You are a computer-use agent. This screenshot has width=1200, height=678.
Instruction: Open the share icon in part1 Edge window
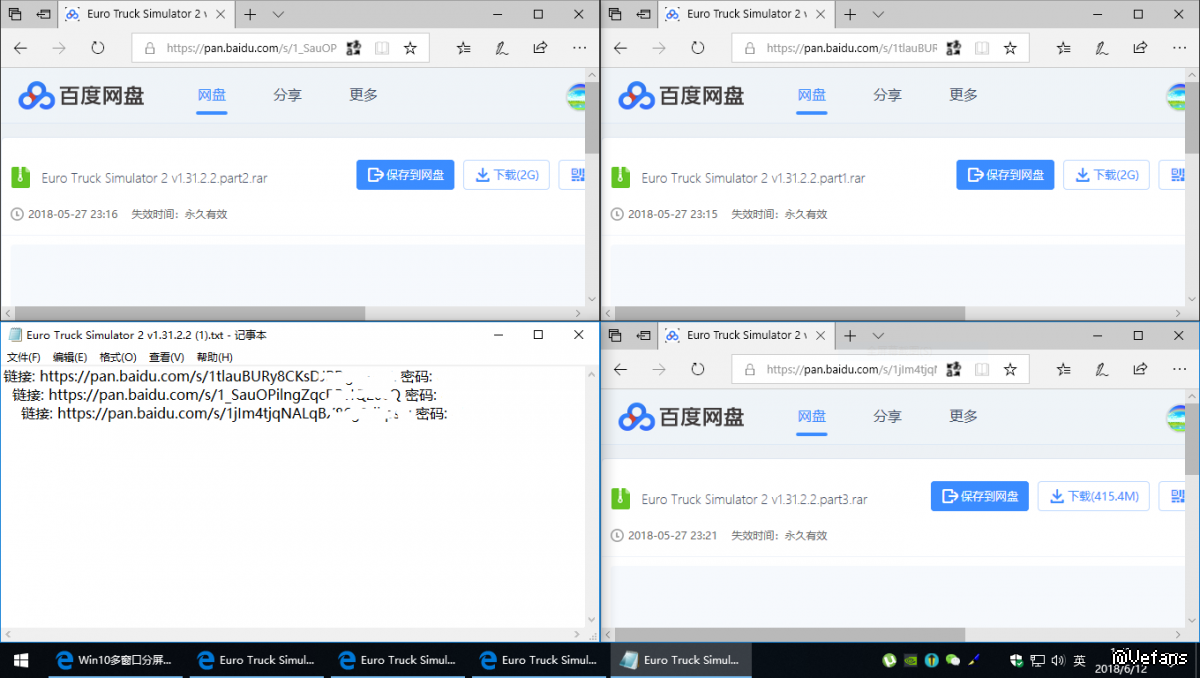(x=1140, y=48)
